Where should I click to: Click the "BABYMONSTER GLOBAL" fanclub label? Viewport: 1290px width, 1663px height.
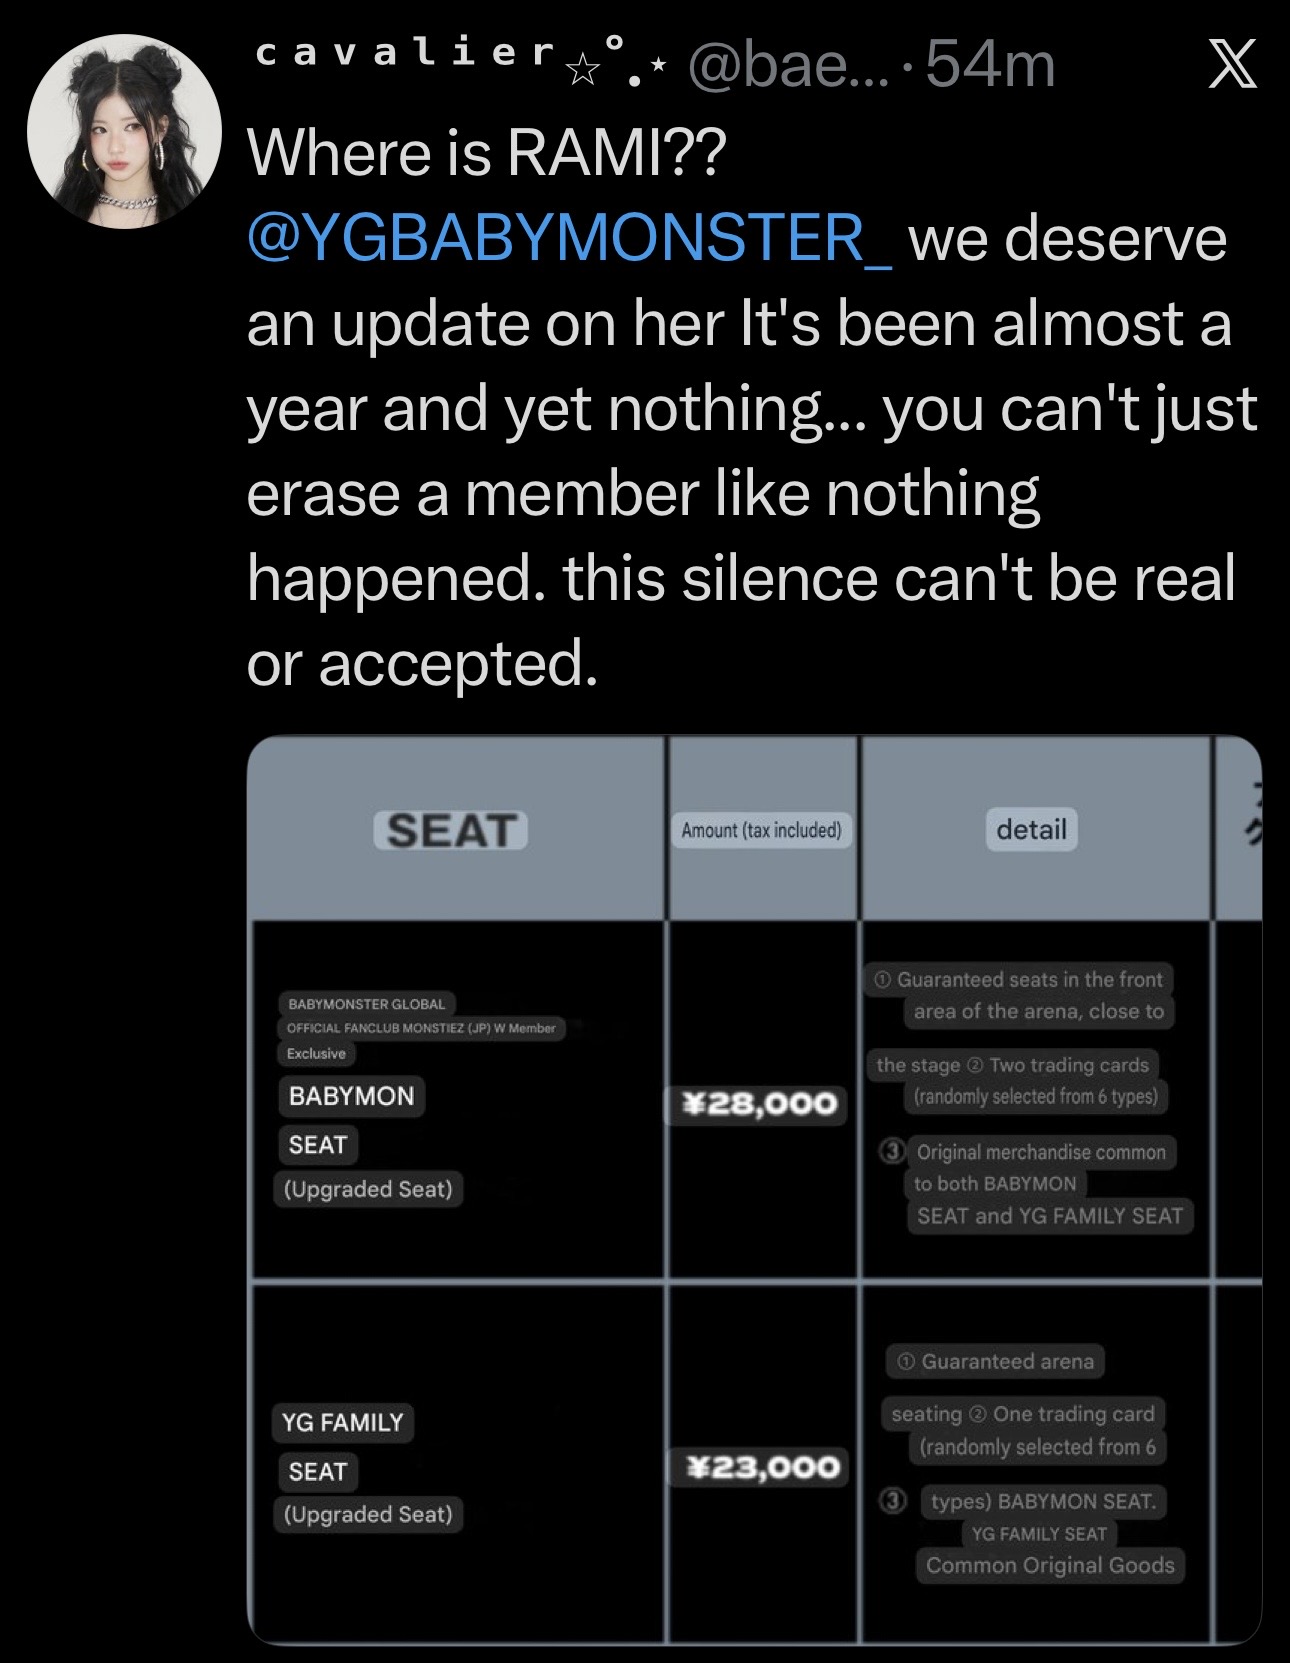(366, 1003)
